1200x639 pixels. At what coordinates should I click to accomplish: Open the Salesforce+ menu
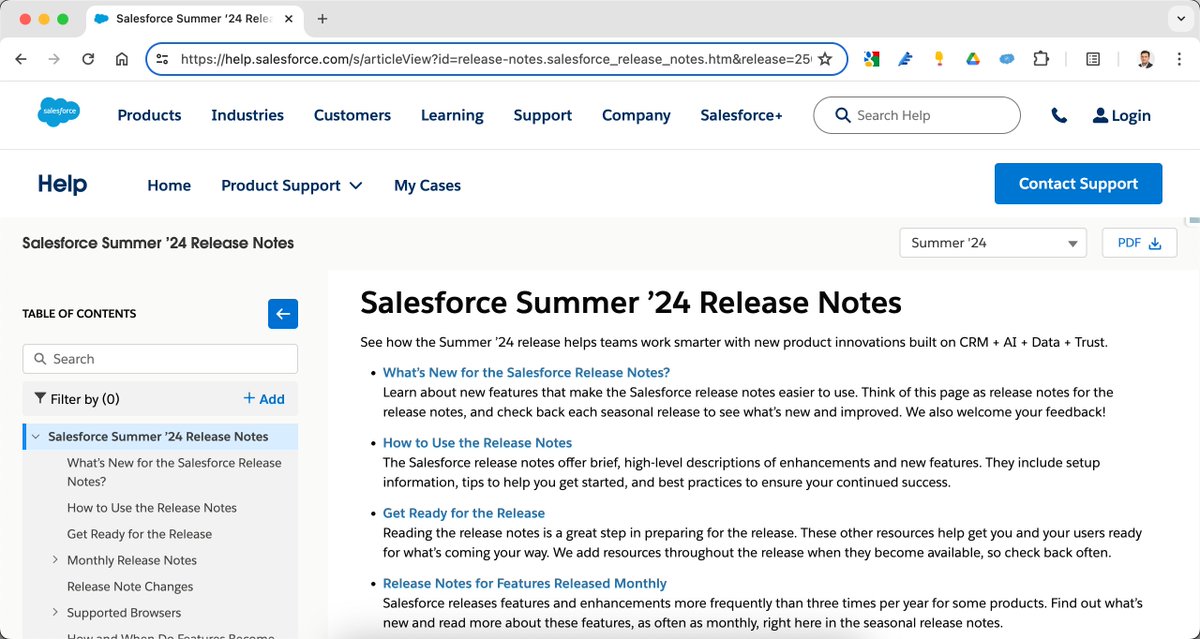click(741, 115)
